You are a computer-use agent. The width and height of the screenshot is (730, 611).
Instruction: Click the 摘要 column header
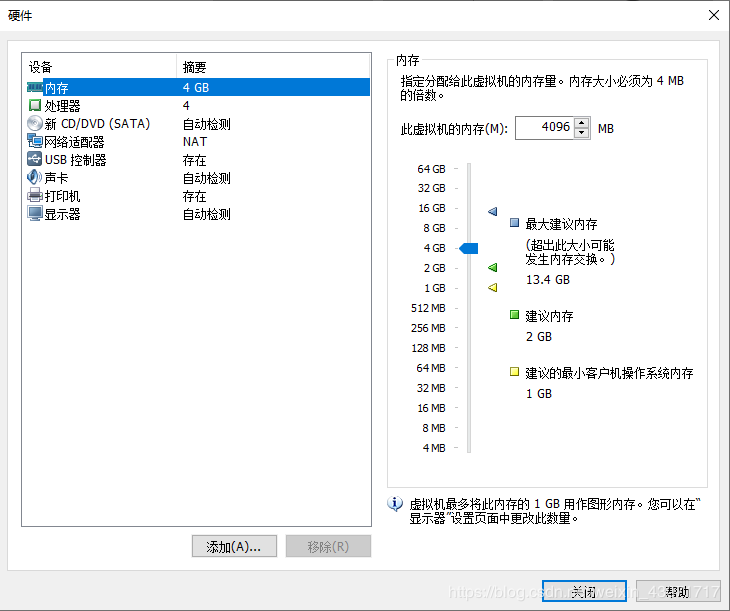coord(272,67)
